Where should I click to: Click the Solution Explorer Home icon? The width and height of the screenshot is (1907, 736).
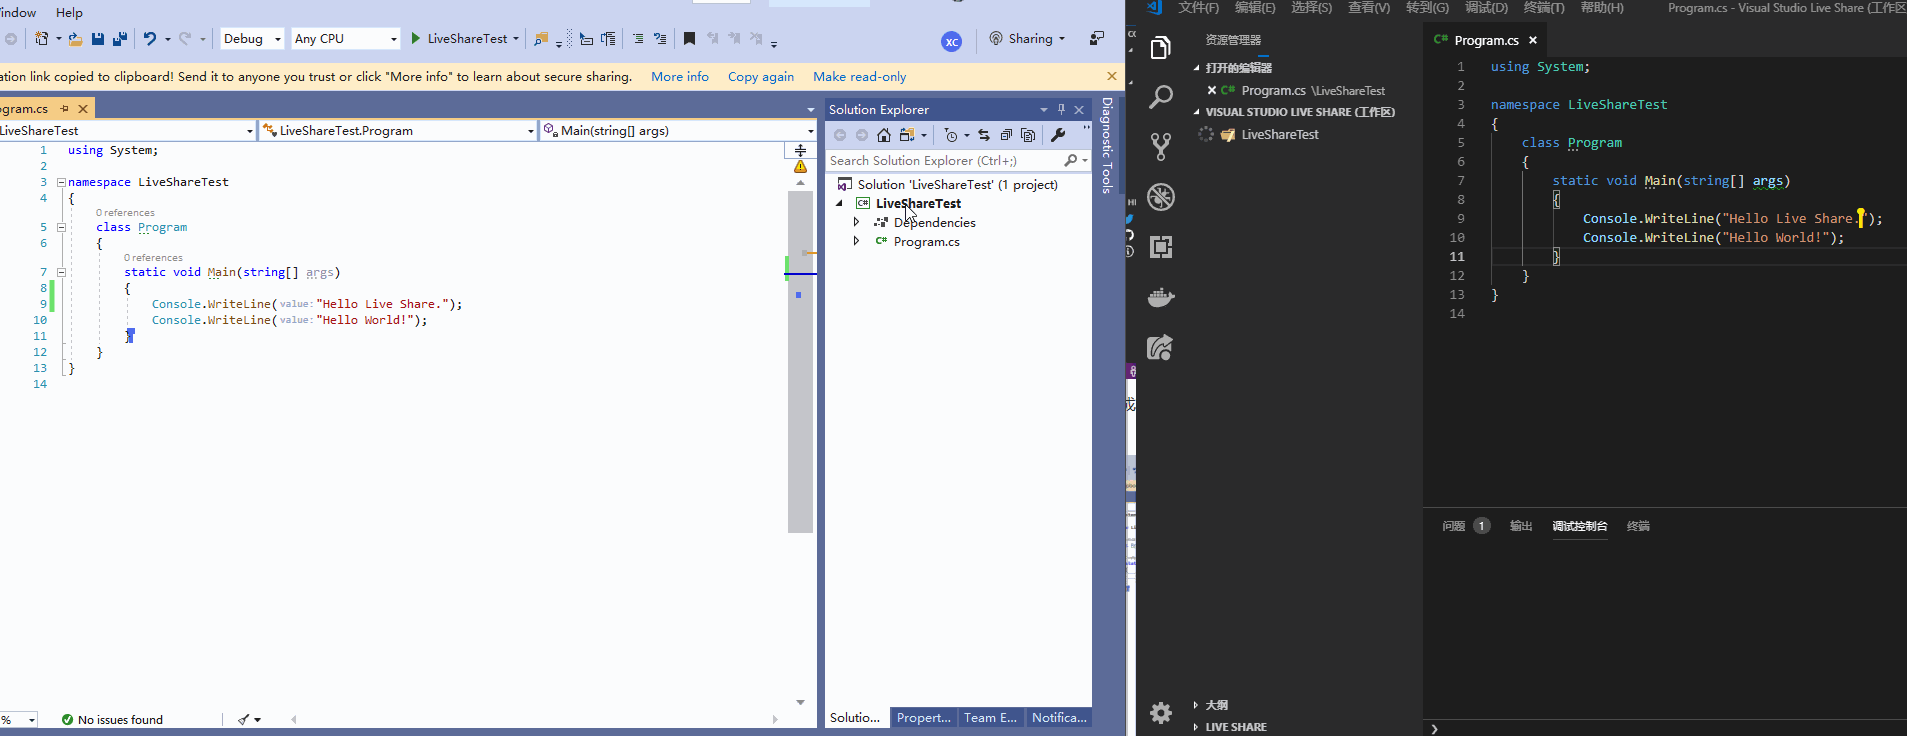[x=883, y=135]
